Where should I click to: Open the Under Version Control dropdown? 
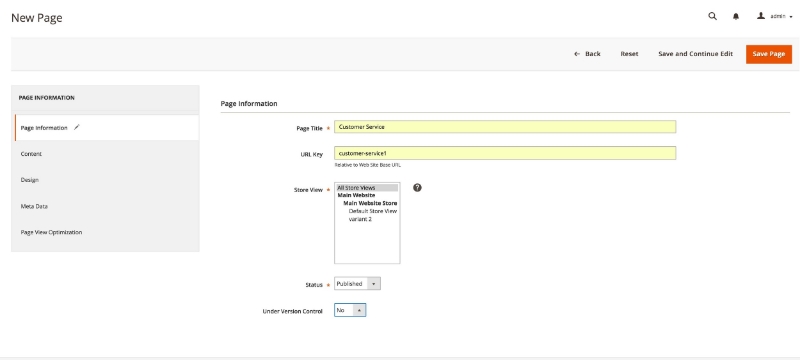[x=350, y=310]
